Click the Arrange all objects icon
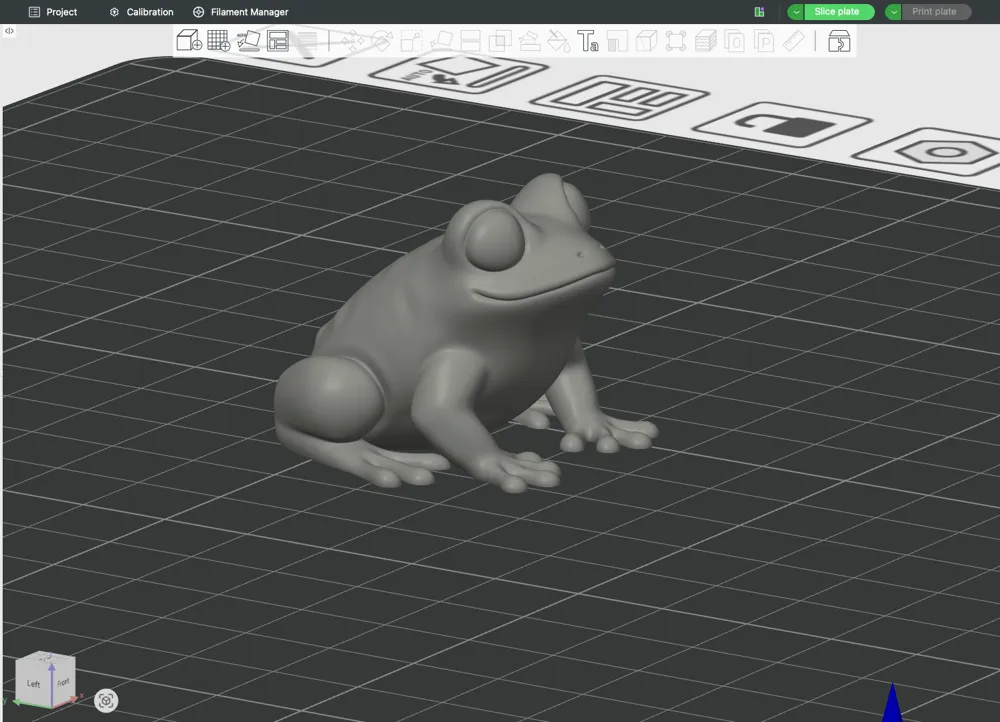 tap(278, 41)
